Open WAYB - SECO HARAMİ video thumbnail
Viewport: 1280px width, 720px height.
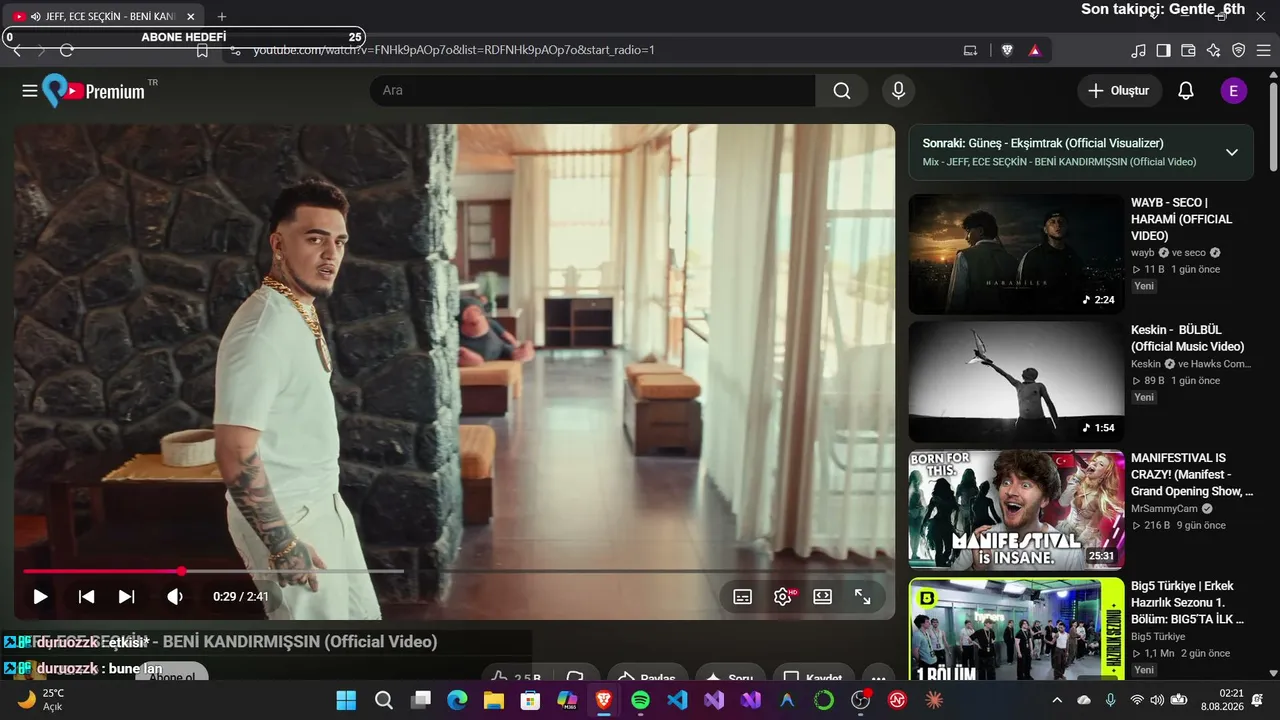pyautogui.click(x=1016, y=254)
